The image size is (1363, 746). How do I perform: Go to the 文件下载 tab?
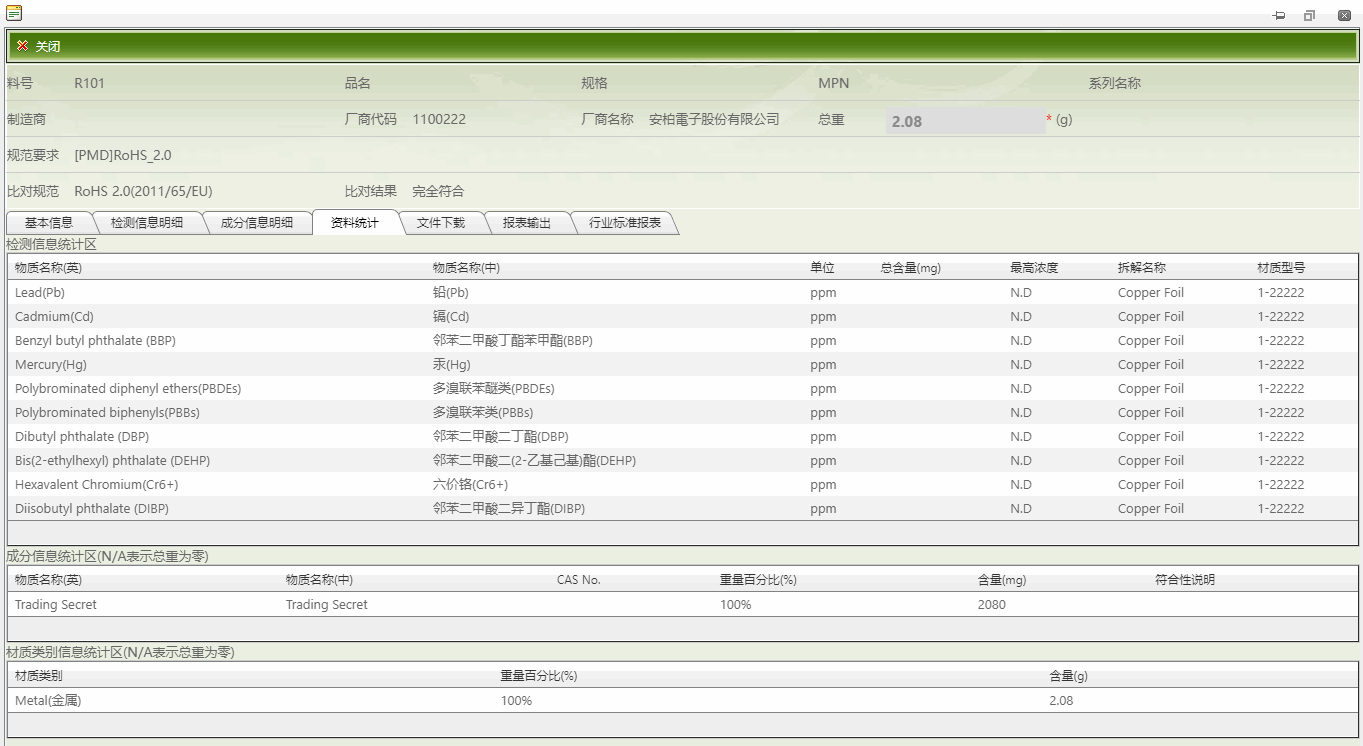pos(441,223)
